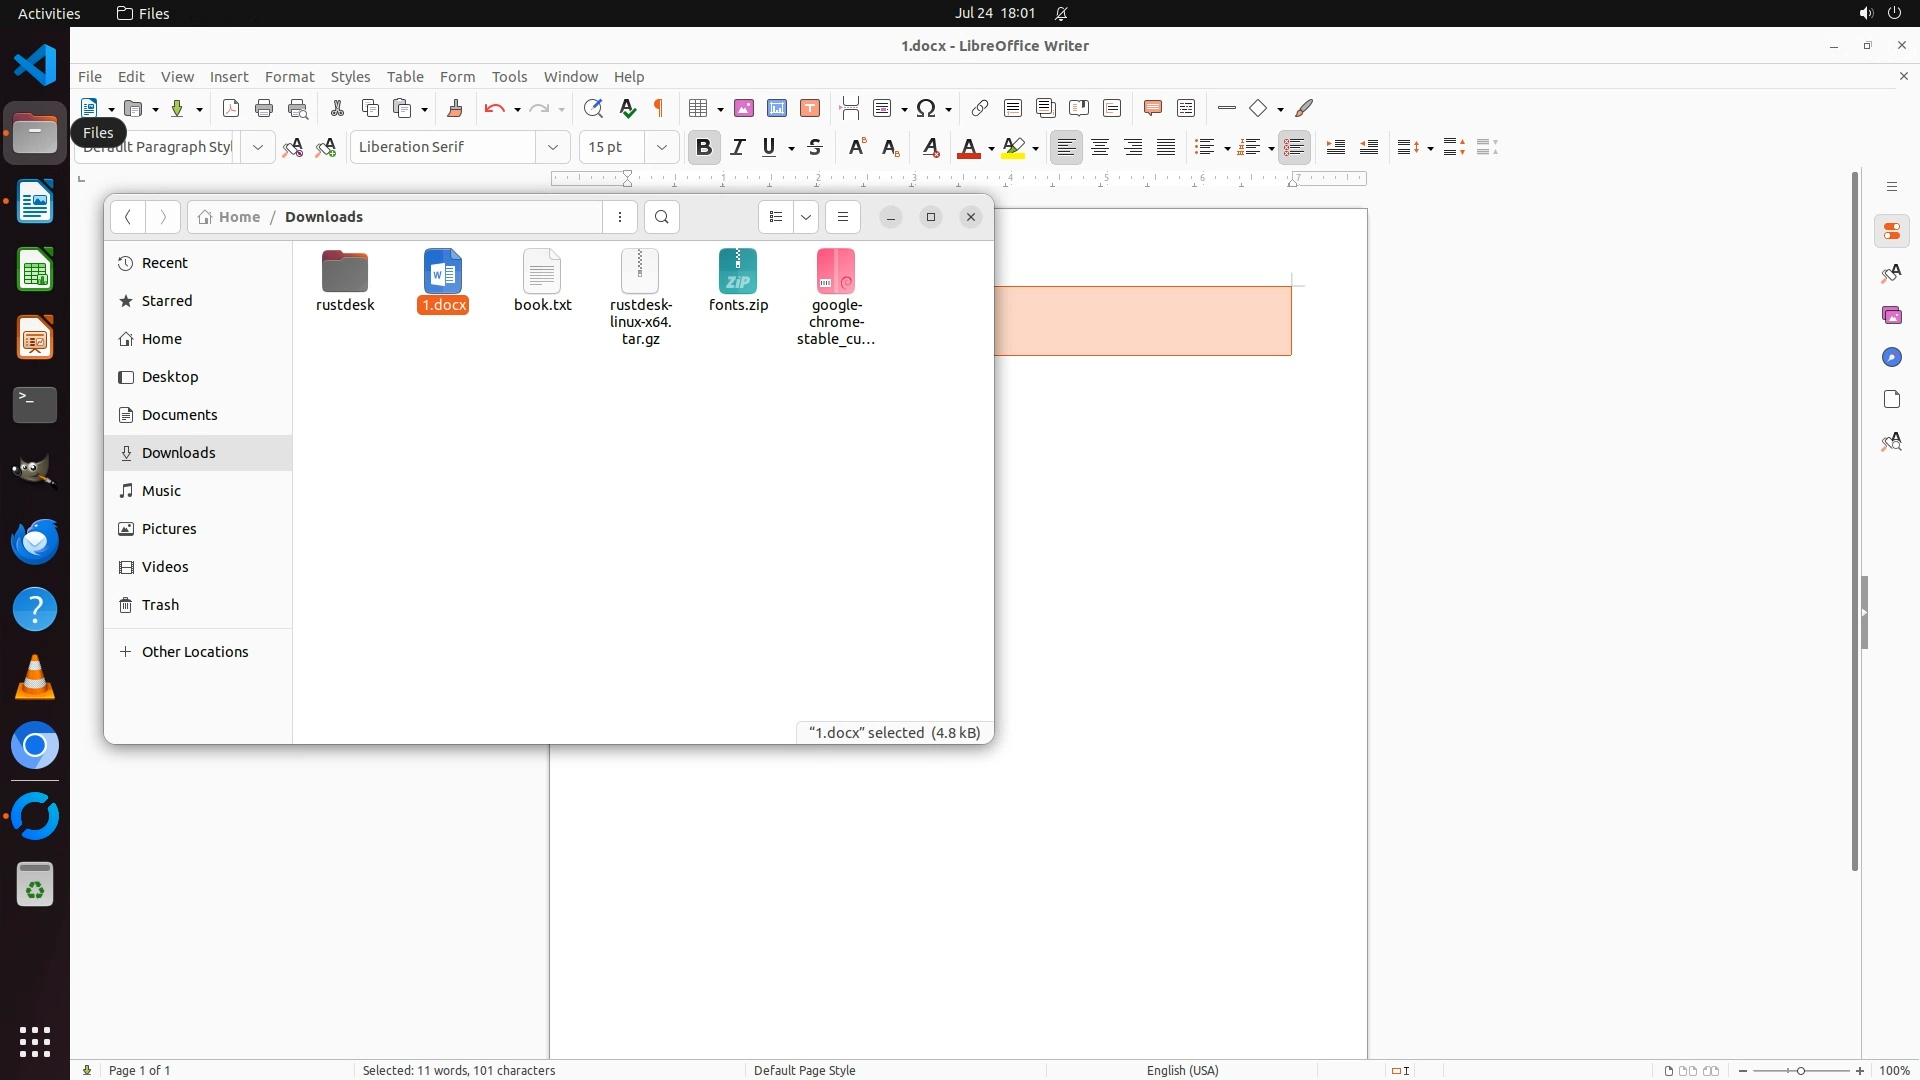Open file manager view options dropdown arrow
The height and width of the screenshot is (1080, 1920).
[806, 217]
